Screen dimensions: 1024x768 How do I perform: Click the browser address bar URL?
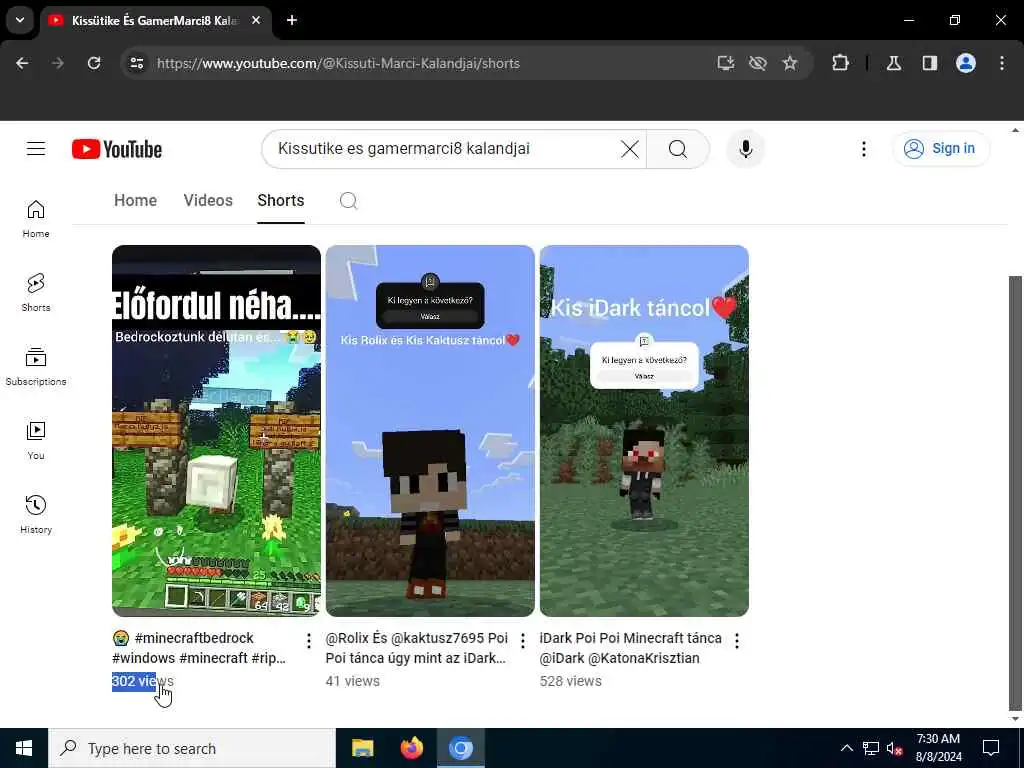[338, 63]
